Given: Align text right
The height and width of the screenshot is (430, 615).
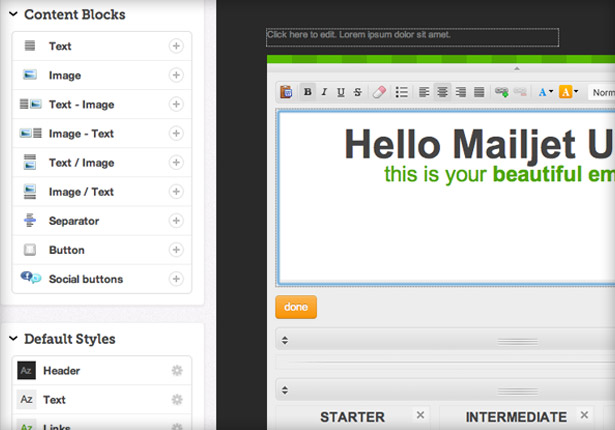Looking at the screenshot, I should tap(460, 92).
